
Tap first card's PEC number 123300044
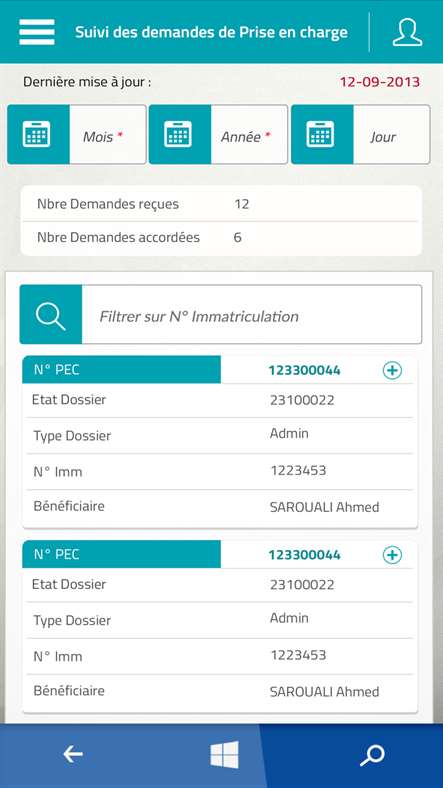[304, 370]
